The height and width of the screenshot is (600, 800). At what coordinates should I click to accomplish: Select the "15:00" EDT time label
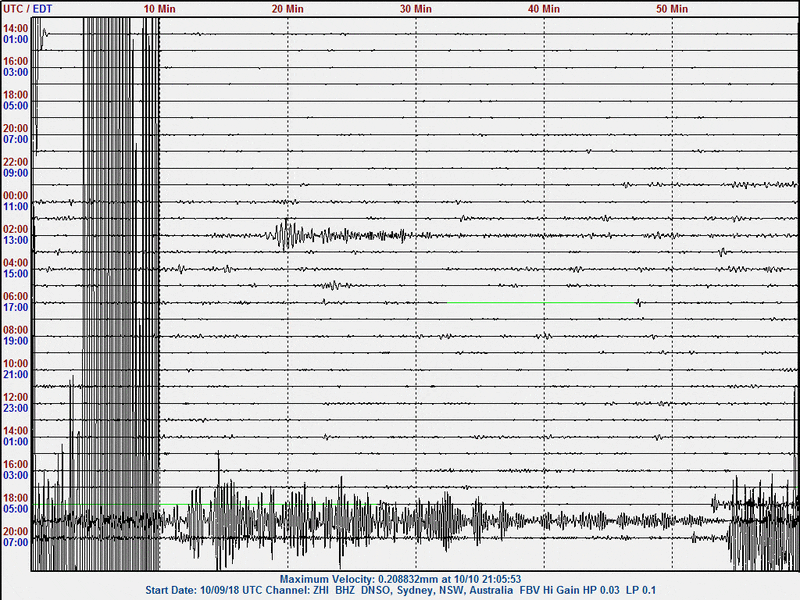[15, 274]
